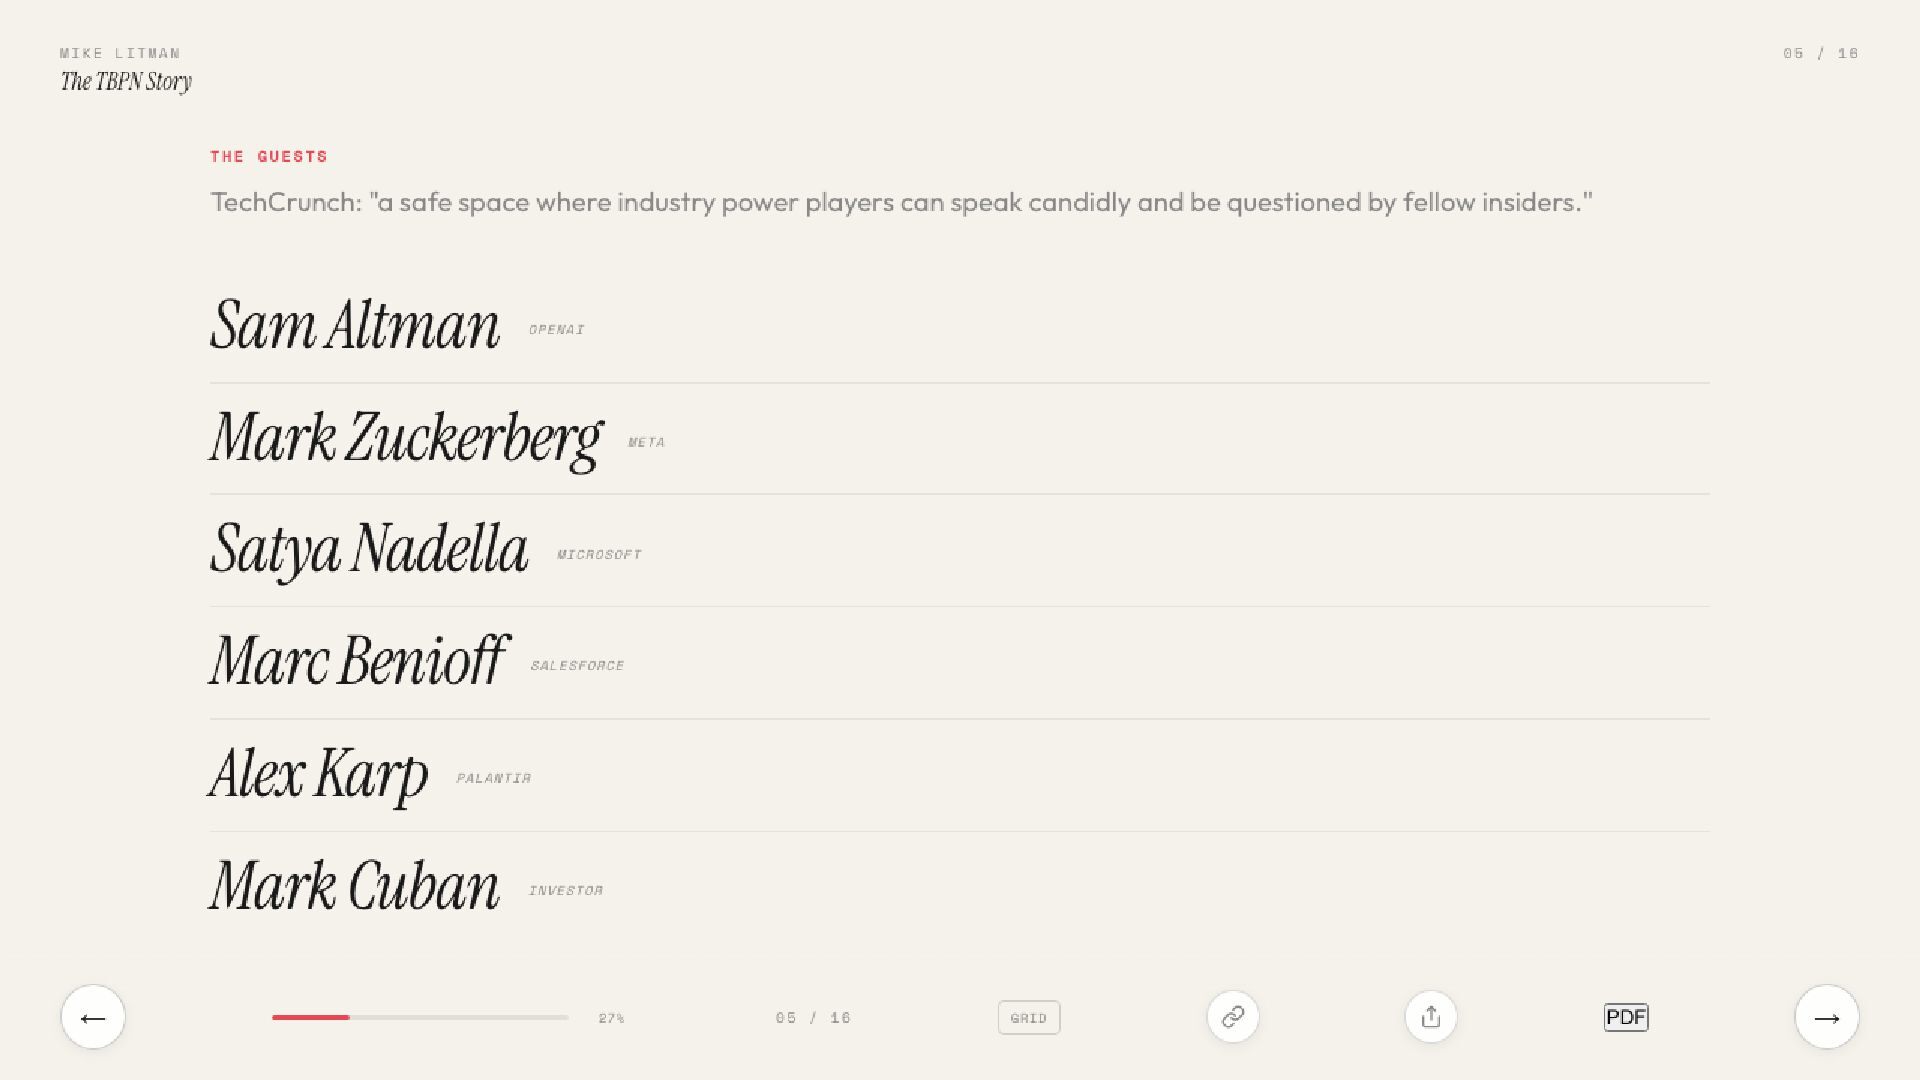Open The TBPN Story title link
Viewport: 1920px width, 1080px height.
(126, 82)
